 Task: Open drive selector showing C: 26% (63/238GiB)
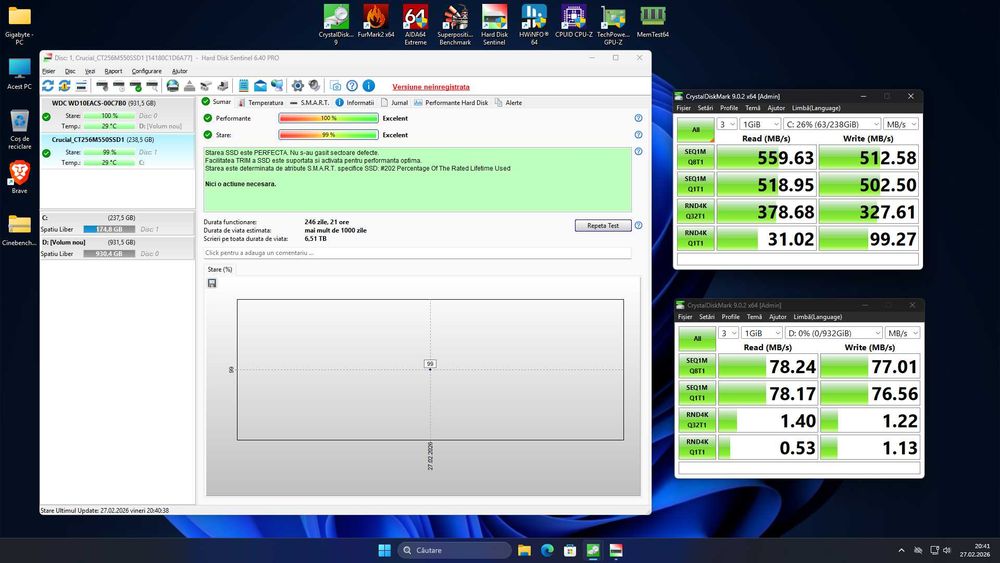832,124
